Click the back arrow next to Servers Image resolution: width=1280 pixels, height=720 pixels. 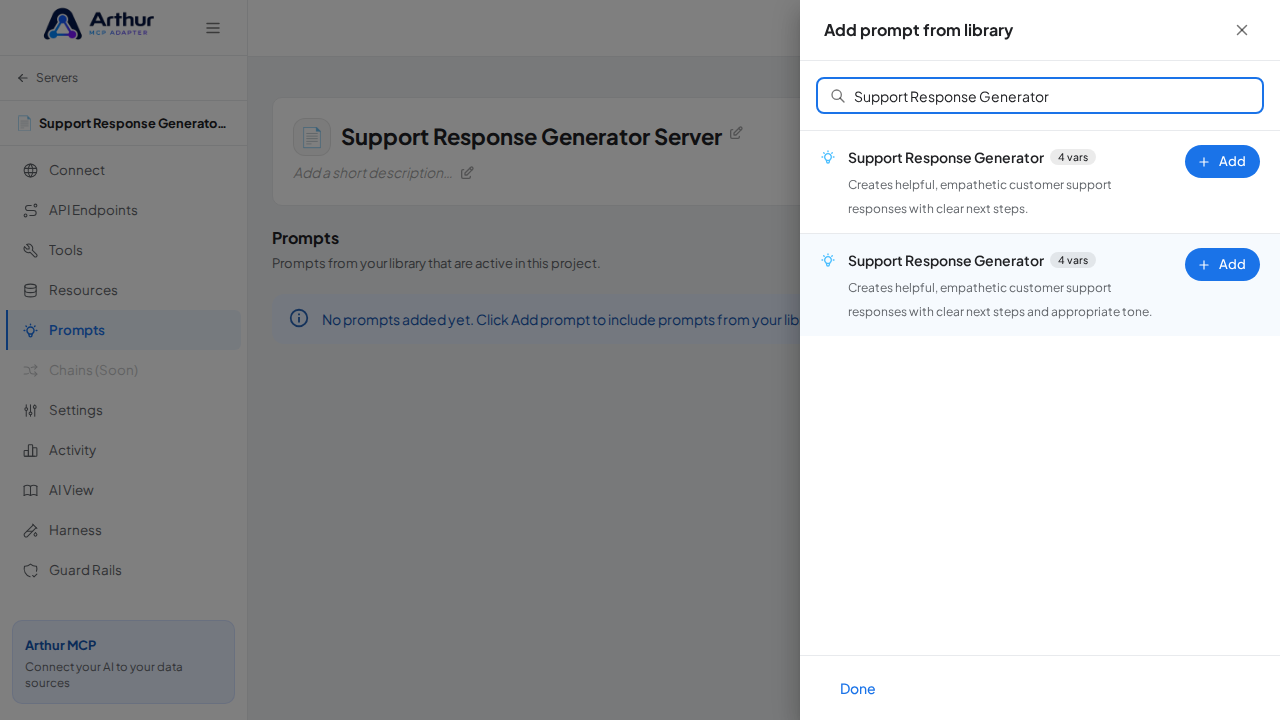(x=23, y=78)
